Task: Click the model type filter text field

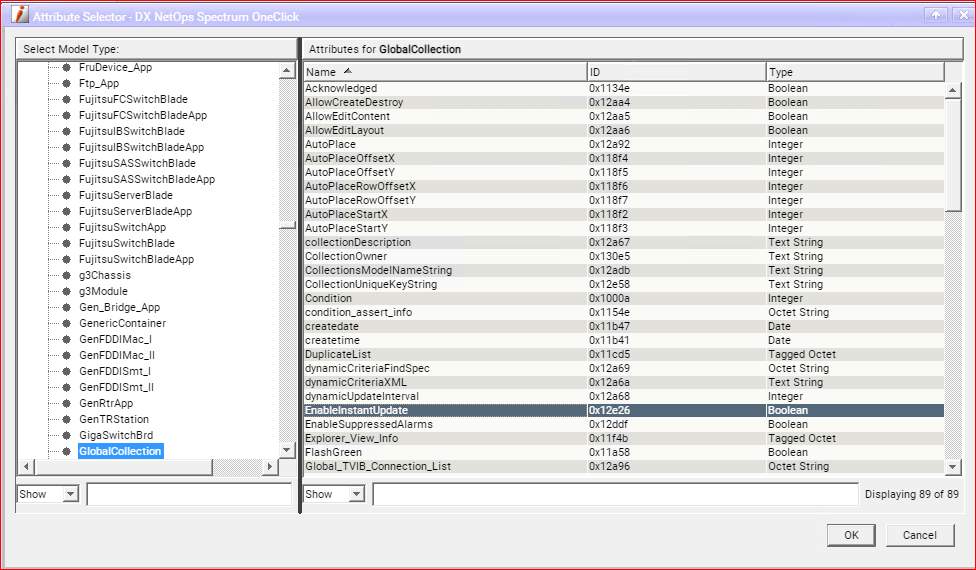Action: point(189,494)
